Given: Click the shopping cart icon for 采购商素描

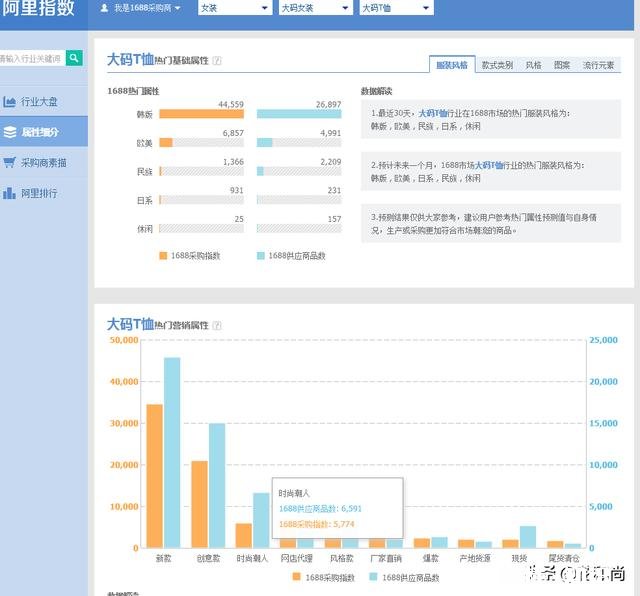Looking at the screenshot, I should [10, 162].
